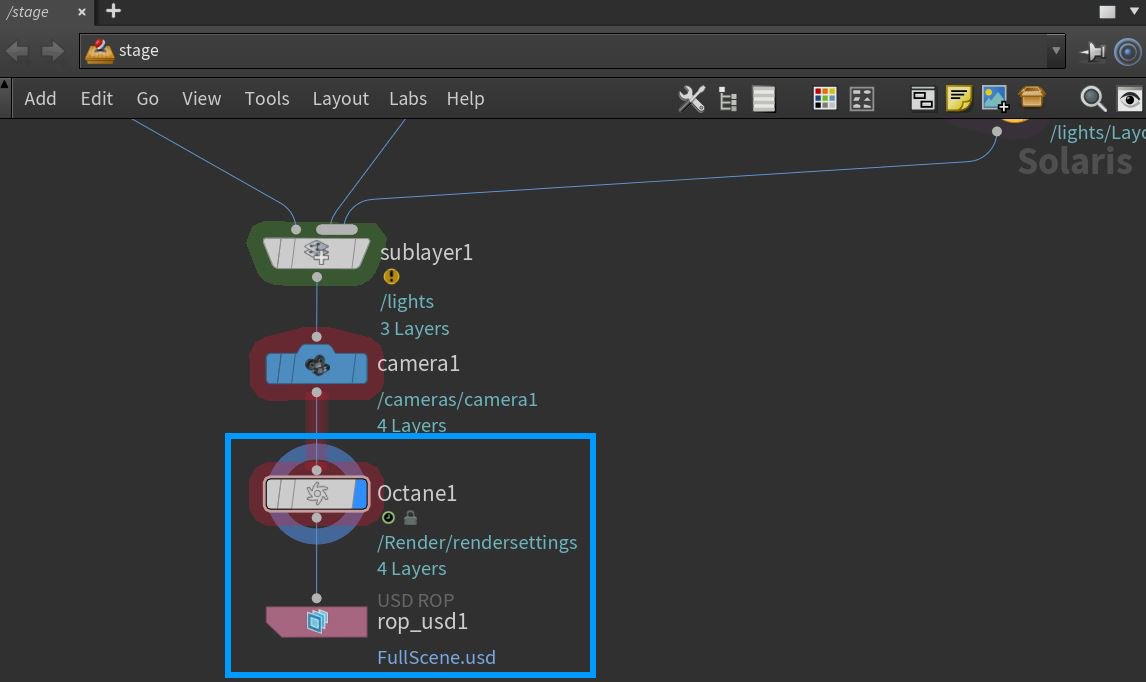Open the stage path dropdown arrow
Image resolution: width=1146 pixels, height=682 pixels.
1056,51
